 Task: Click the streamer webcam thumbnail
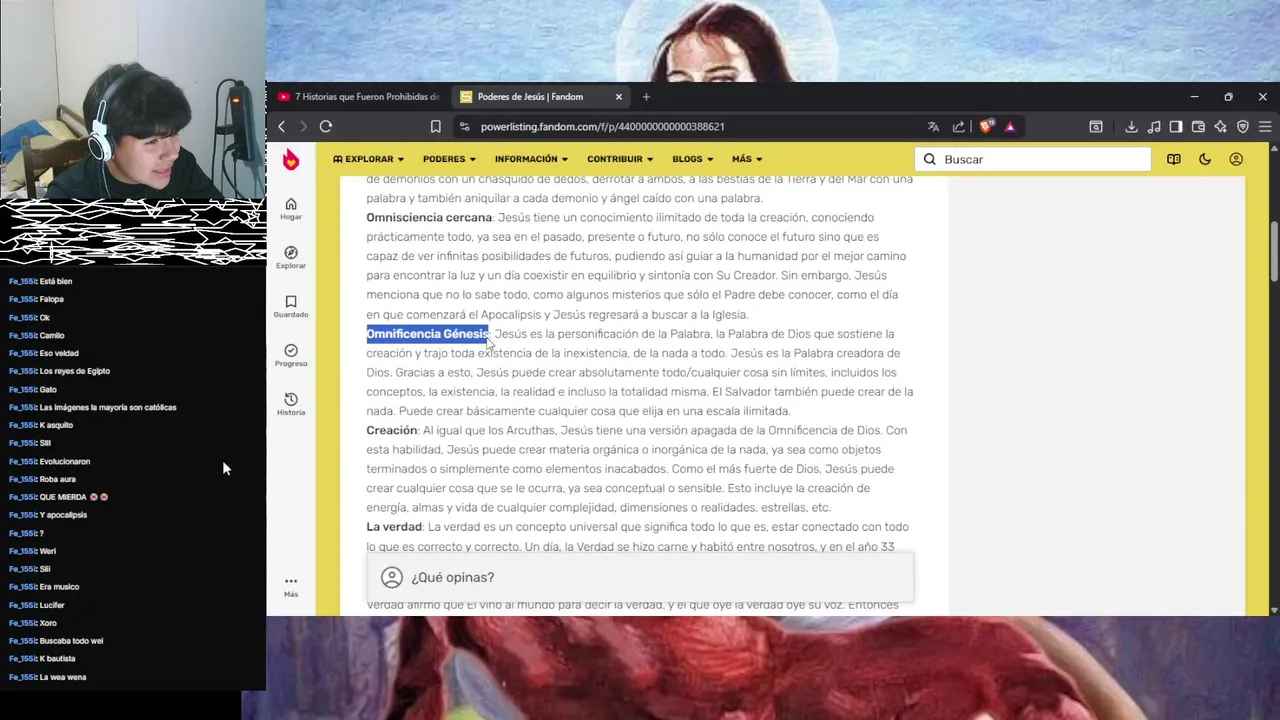click(133, 100)
